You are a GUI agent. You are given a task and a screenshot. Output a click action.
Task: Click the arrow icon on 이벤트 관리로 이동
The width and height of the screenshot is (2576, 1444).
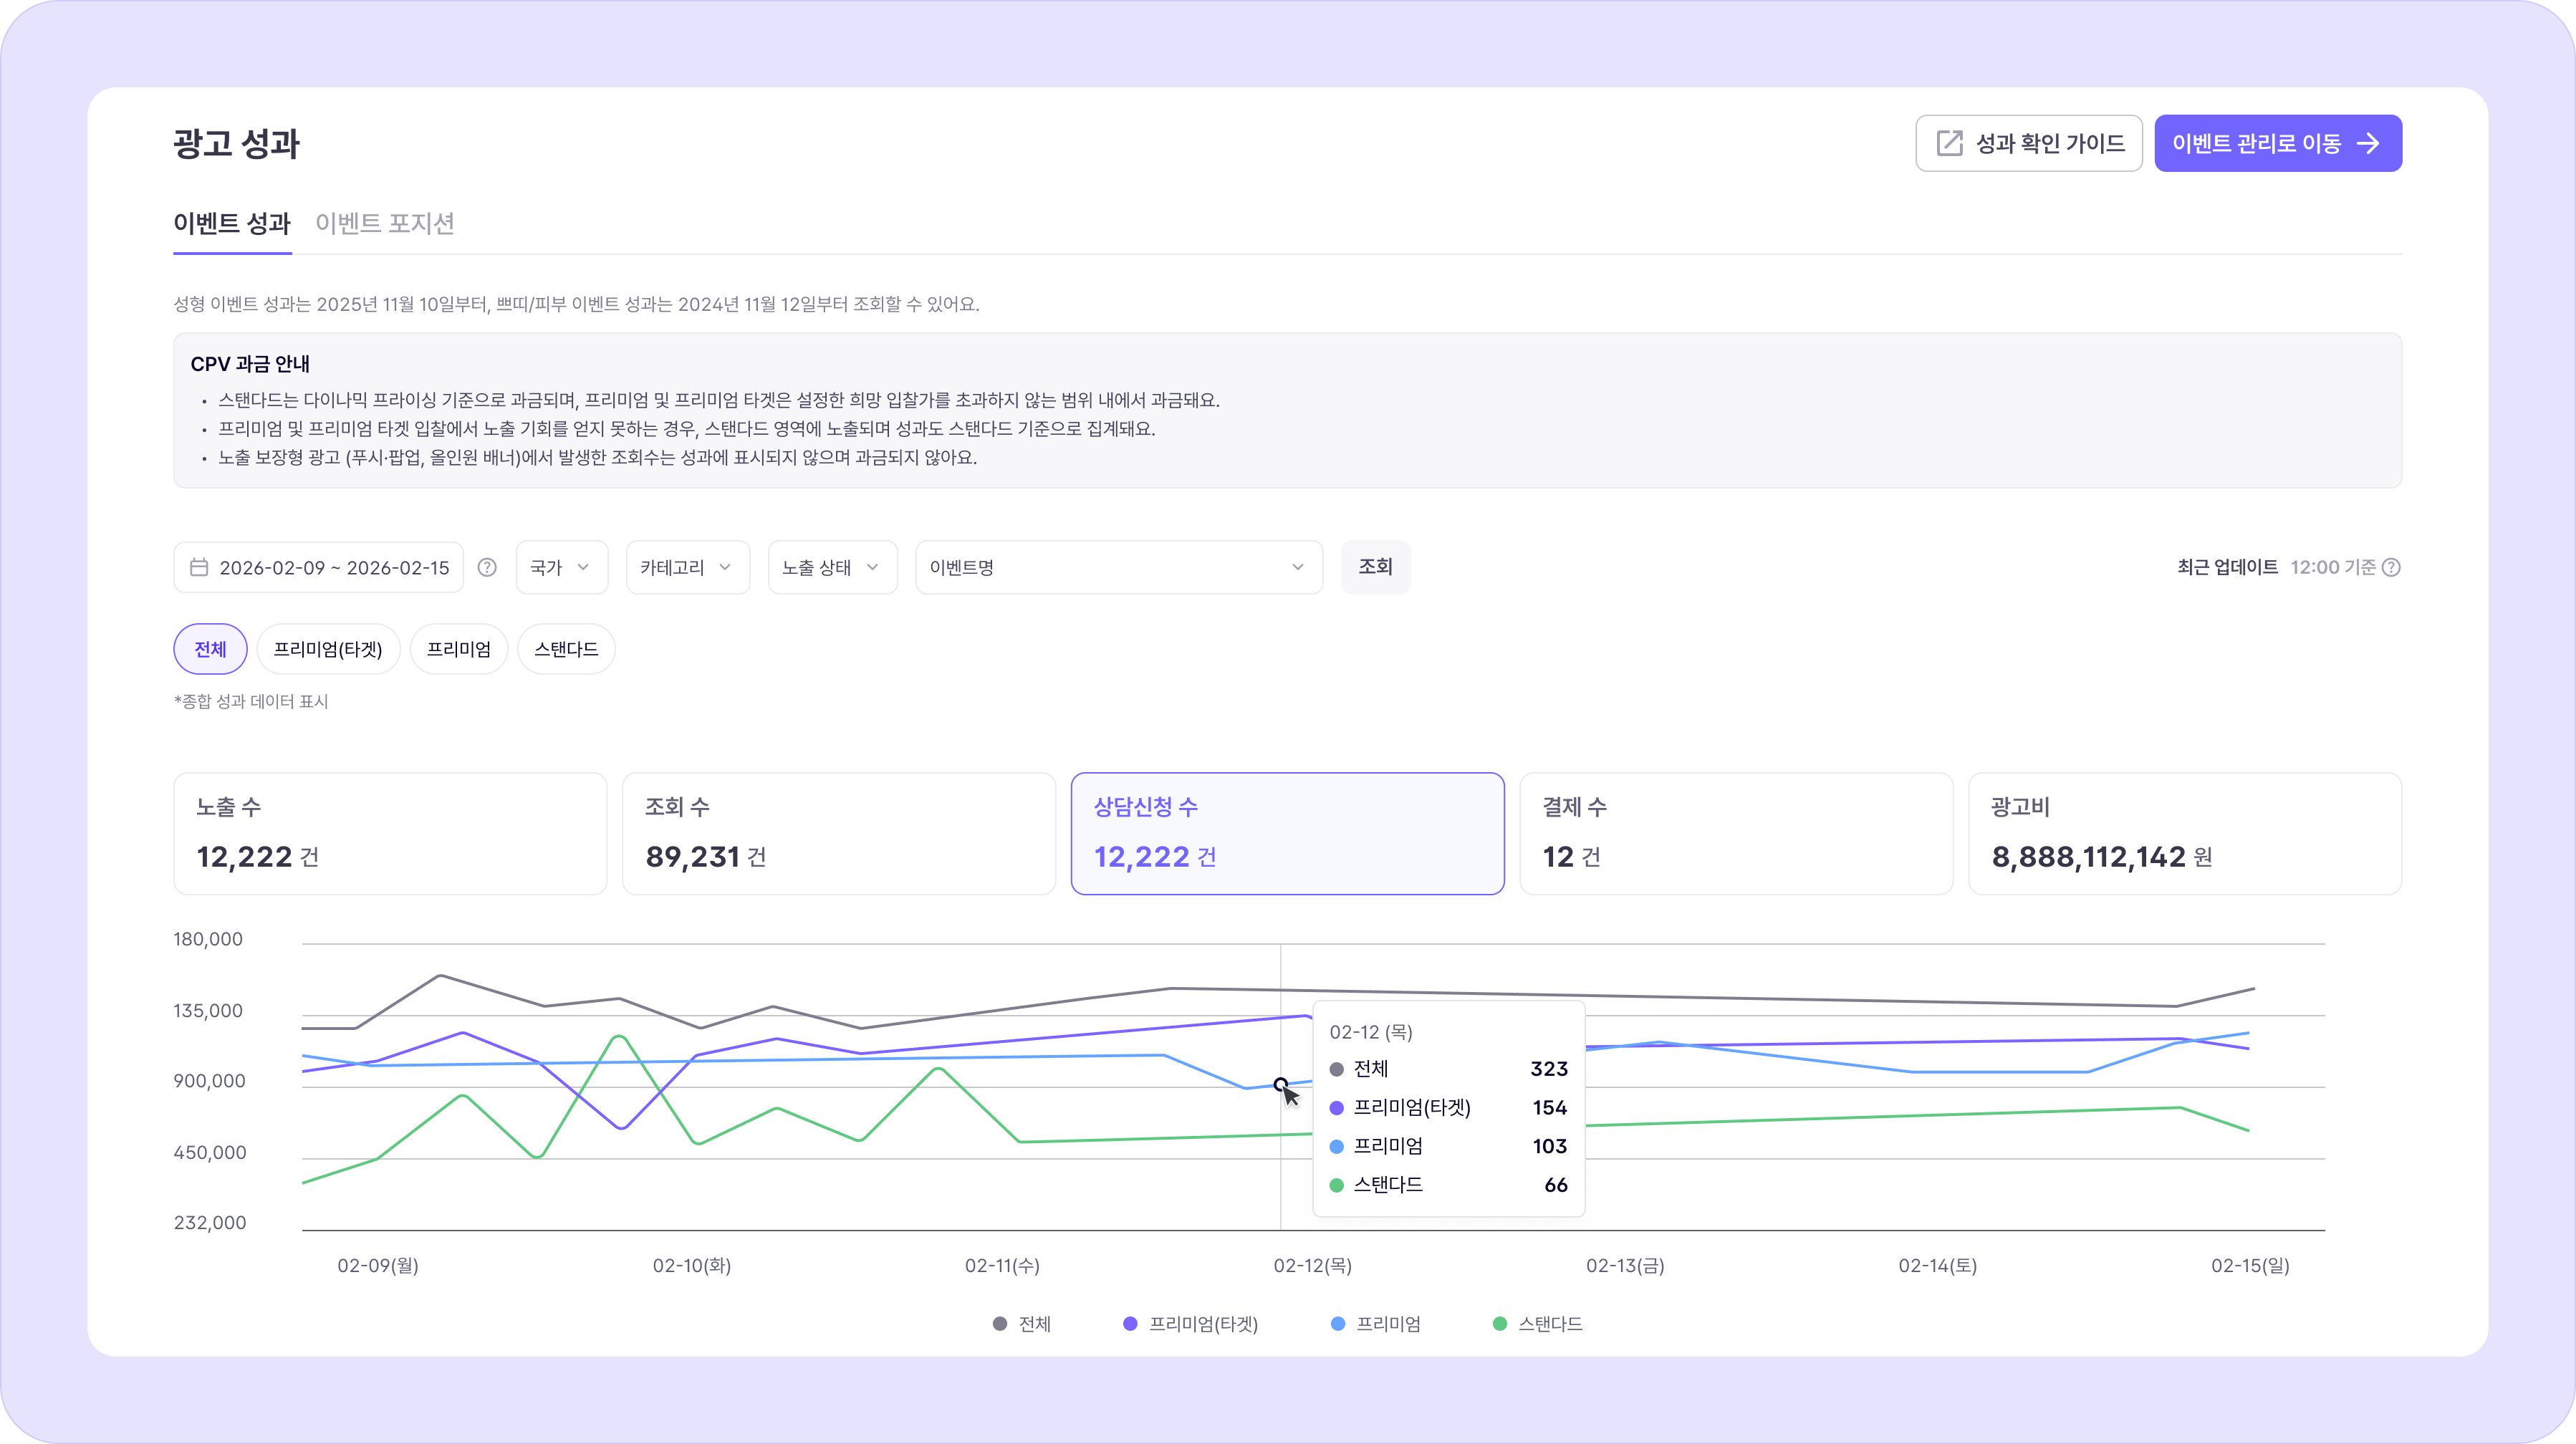[x=2368, y=143]
